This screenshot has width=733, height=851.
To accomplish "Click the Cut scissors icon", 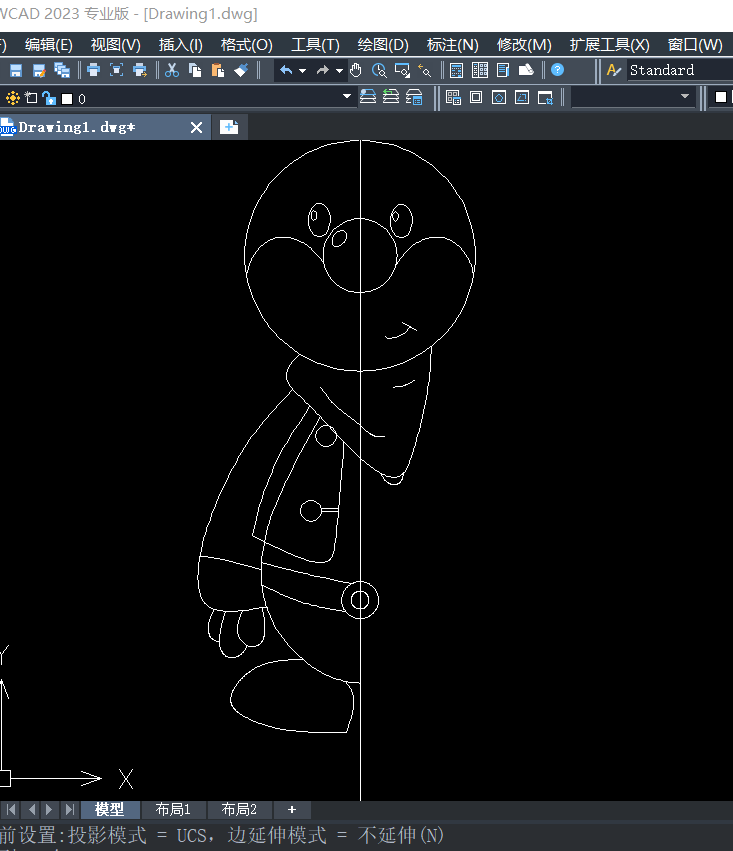I will pos(172,70).
